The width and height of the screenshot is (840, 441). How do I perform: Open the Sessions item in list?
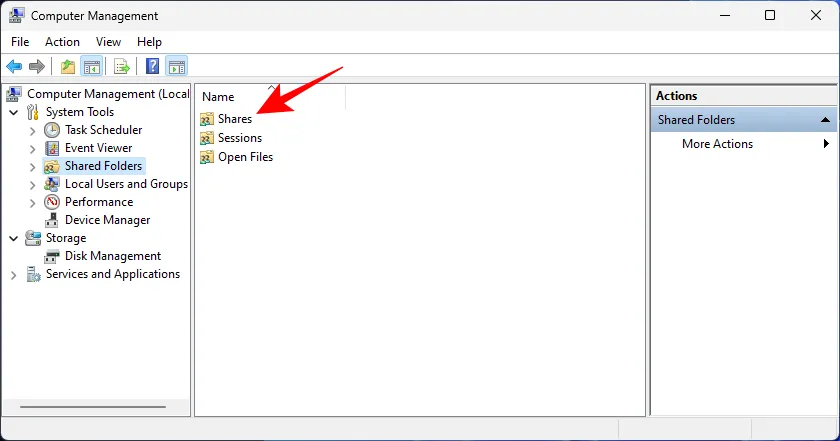239,138
